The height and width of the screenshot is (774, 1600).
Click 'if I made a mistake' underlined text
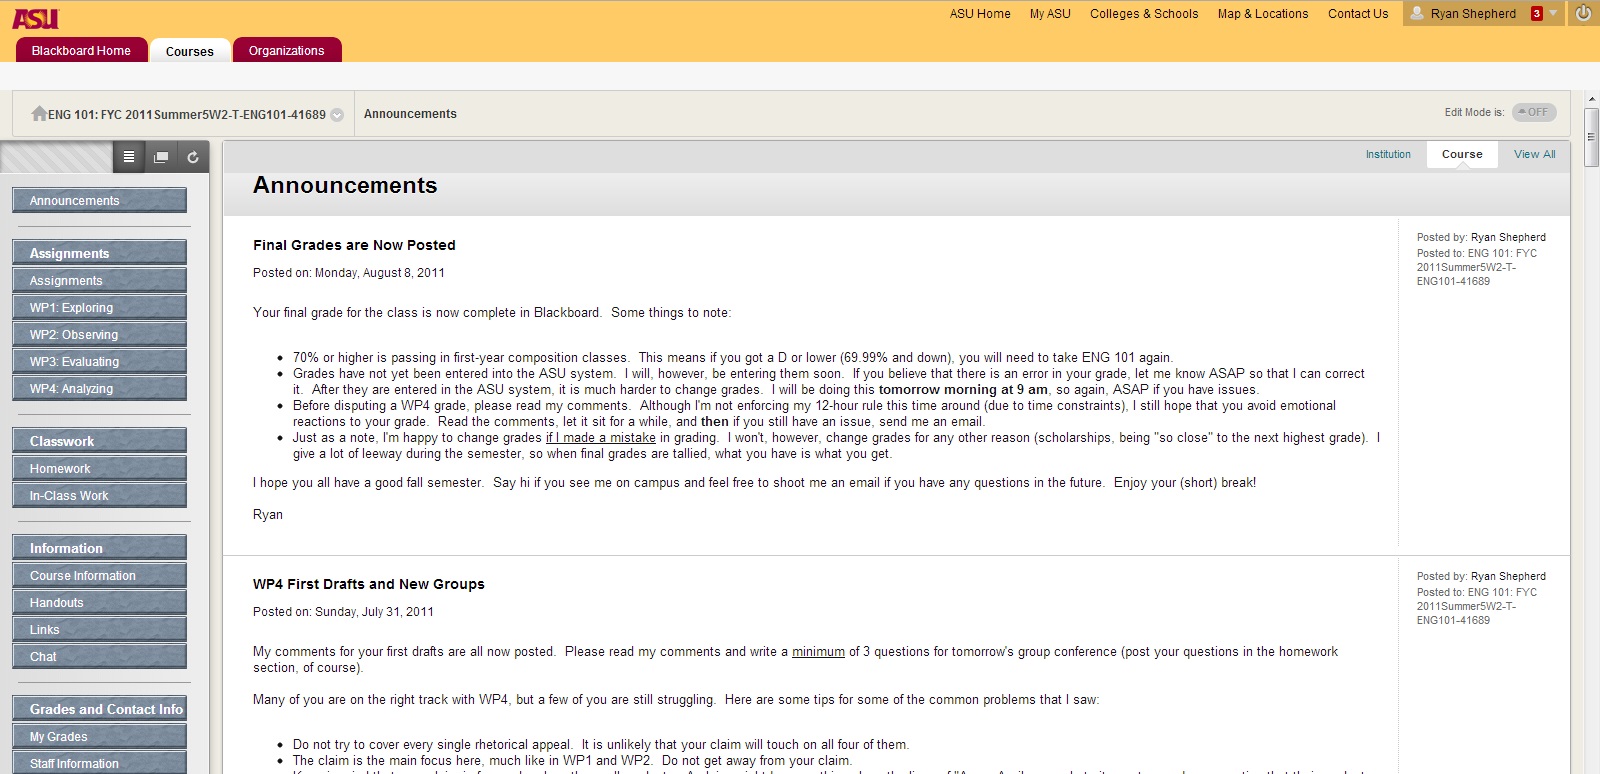coord(600,438)
